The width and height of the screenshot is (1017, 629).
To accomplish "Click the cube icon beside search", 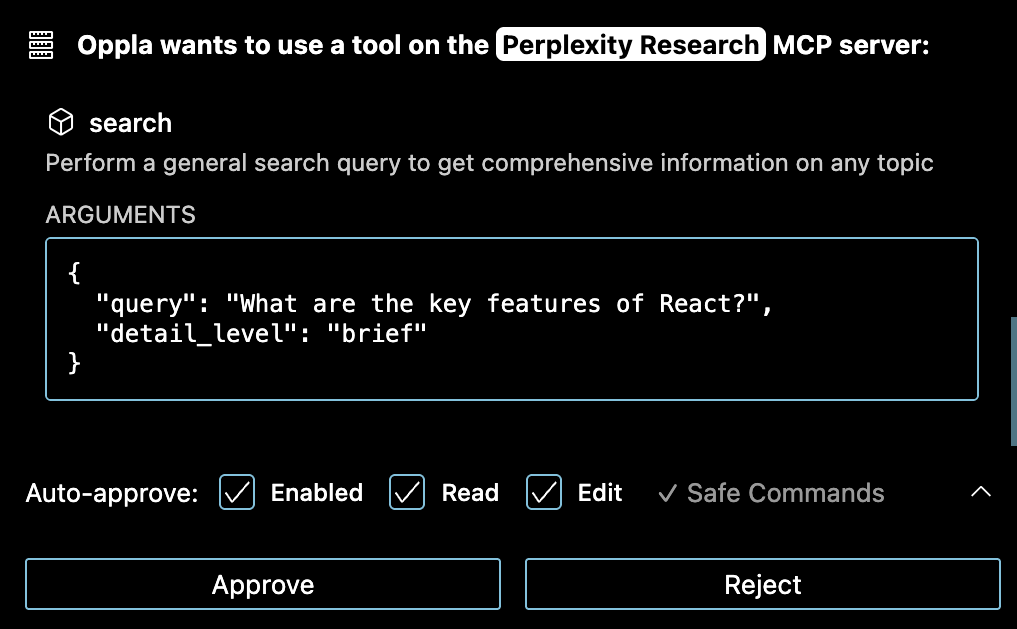I will 61,122.
